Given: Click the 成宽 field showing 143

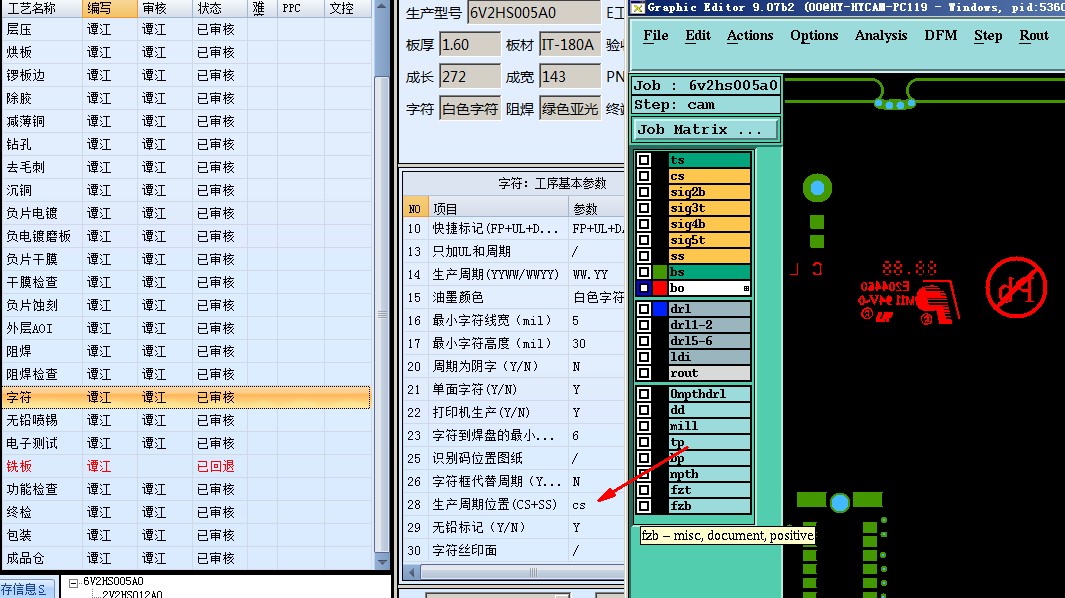Looking at the screenshot, I should click(x=570, y=77).
